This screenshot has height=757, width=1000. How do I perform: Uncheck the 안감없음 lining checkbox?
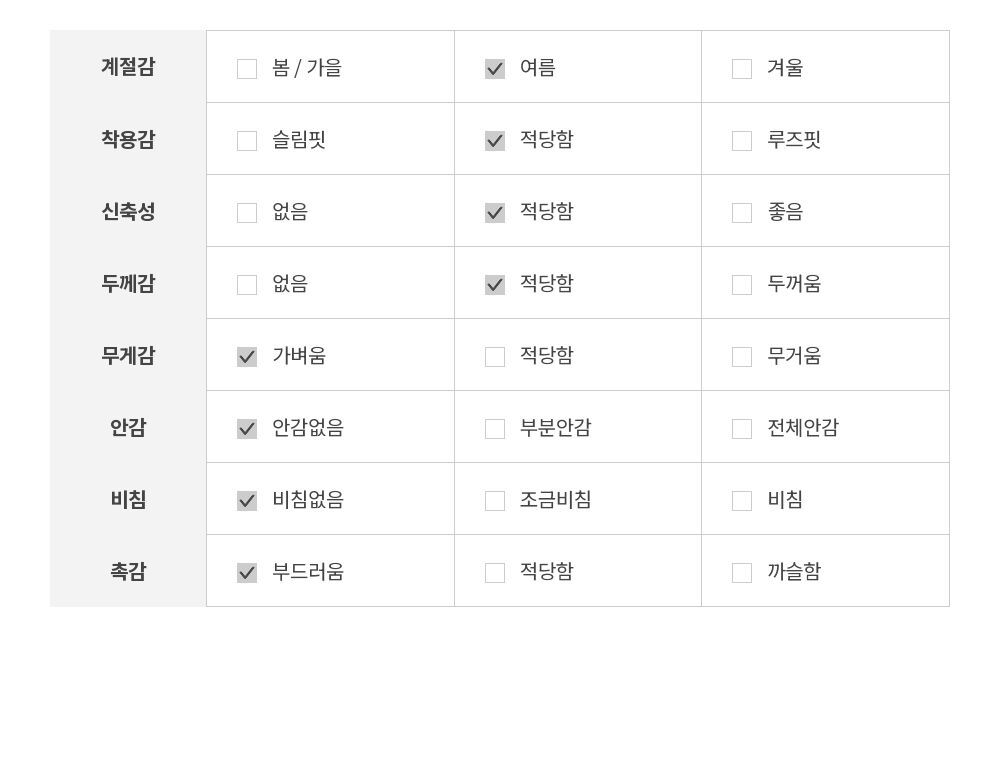tap(247, 429)
